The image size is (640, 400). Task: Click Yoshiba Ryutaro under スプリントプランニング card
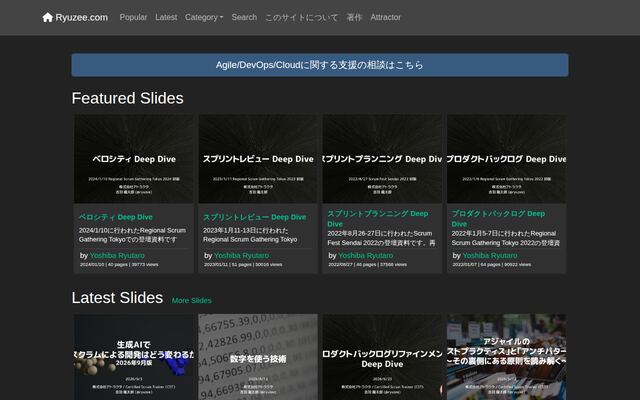(366, 256)
